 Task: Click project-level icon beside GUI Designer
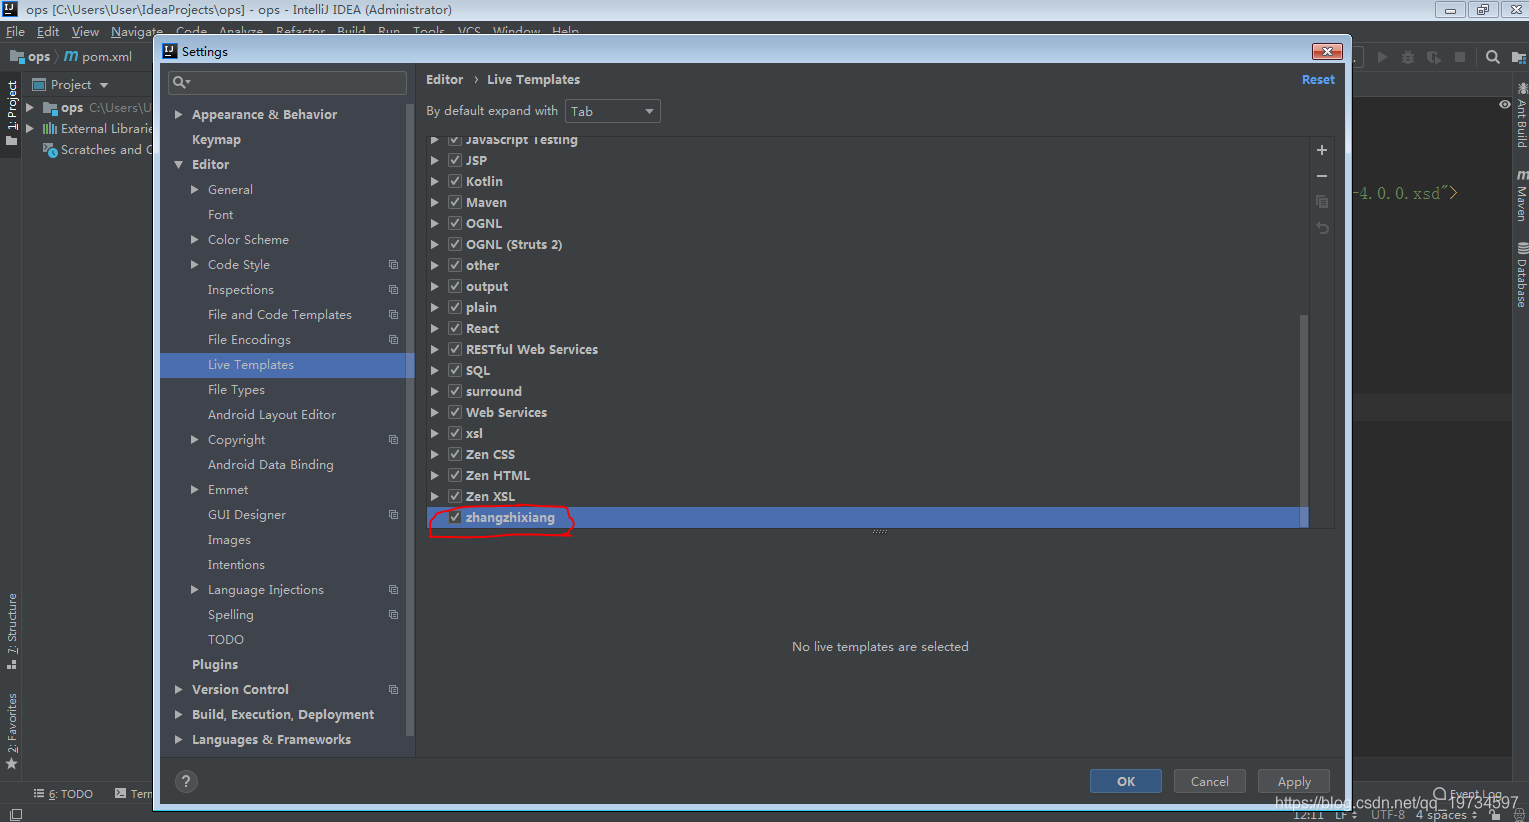coord(393,515)
